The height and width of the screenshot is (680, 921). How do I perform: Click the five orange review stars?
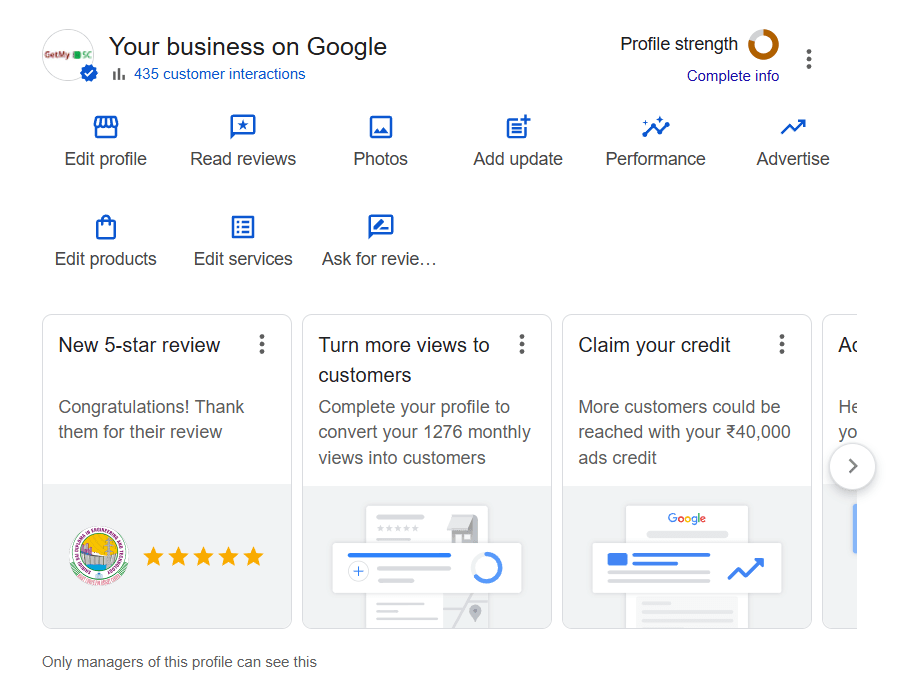coord(203,556)
